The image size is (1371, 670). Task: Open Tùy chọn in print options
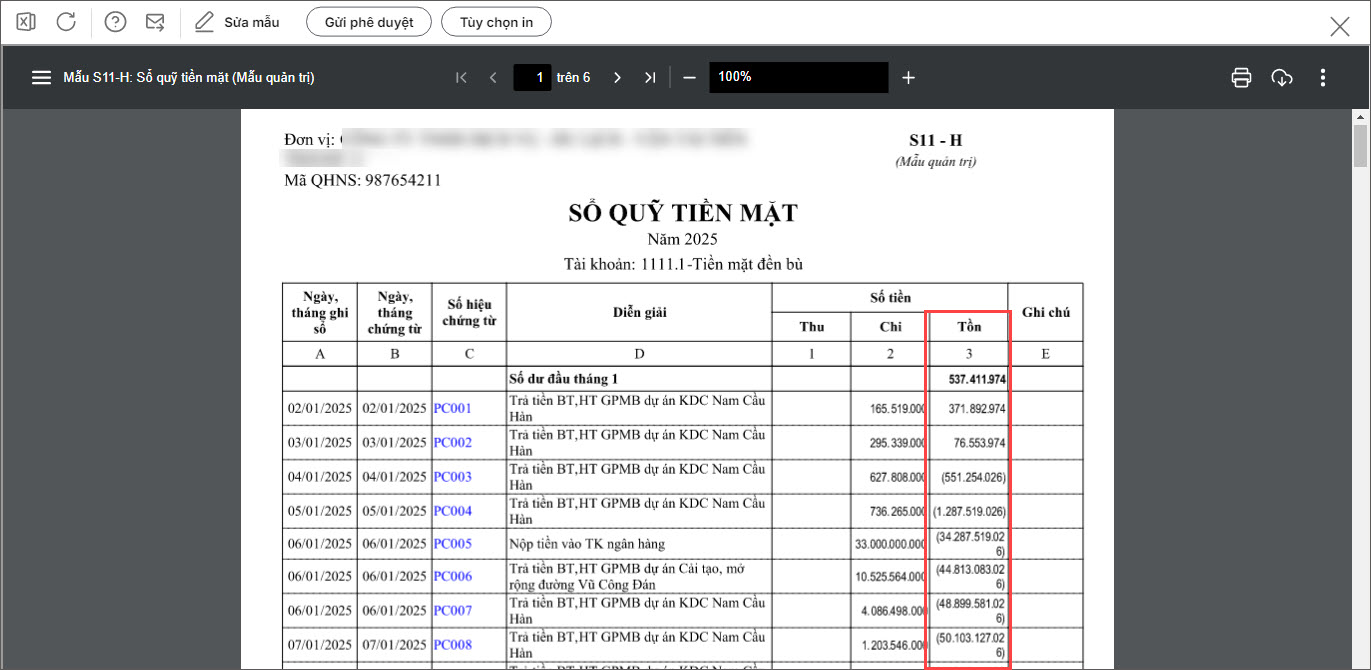coord(496,22)
